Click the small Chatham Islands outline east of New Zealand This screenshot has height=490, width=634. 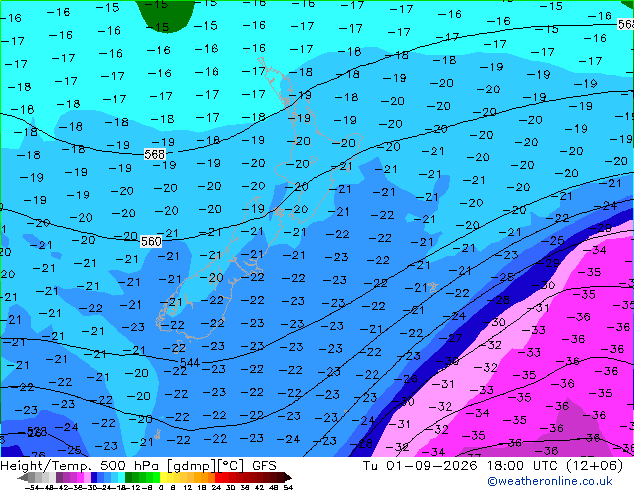pos(433,287)
